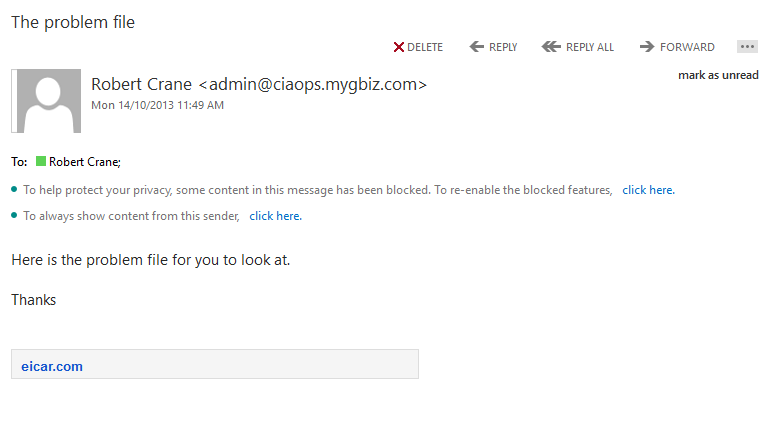The image size is (775, 429).
Task: Click here to re-enable blocked features
Action: click(648, 190)
